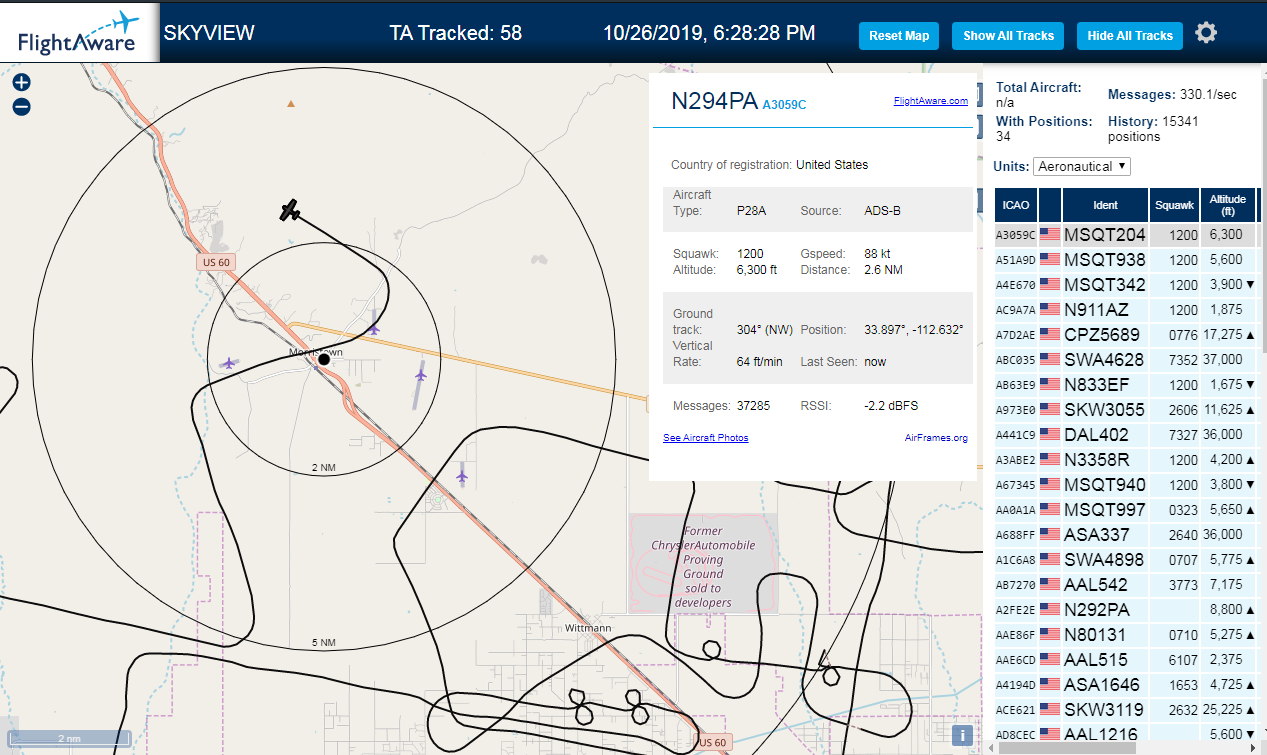The image size is (1267, 755).
Task: Sort table by Altitude (ft) column header
Action: (x=1228, y=205)
